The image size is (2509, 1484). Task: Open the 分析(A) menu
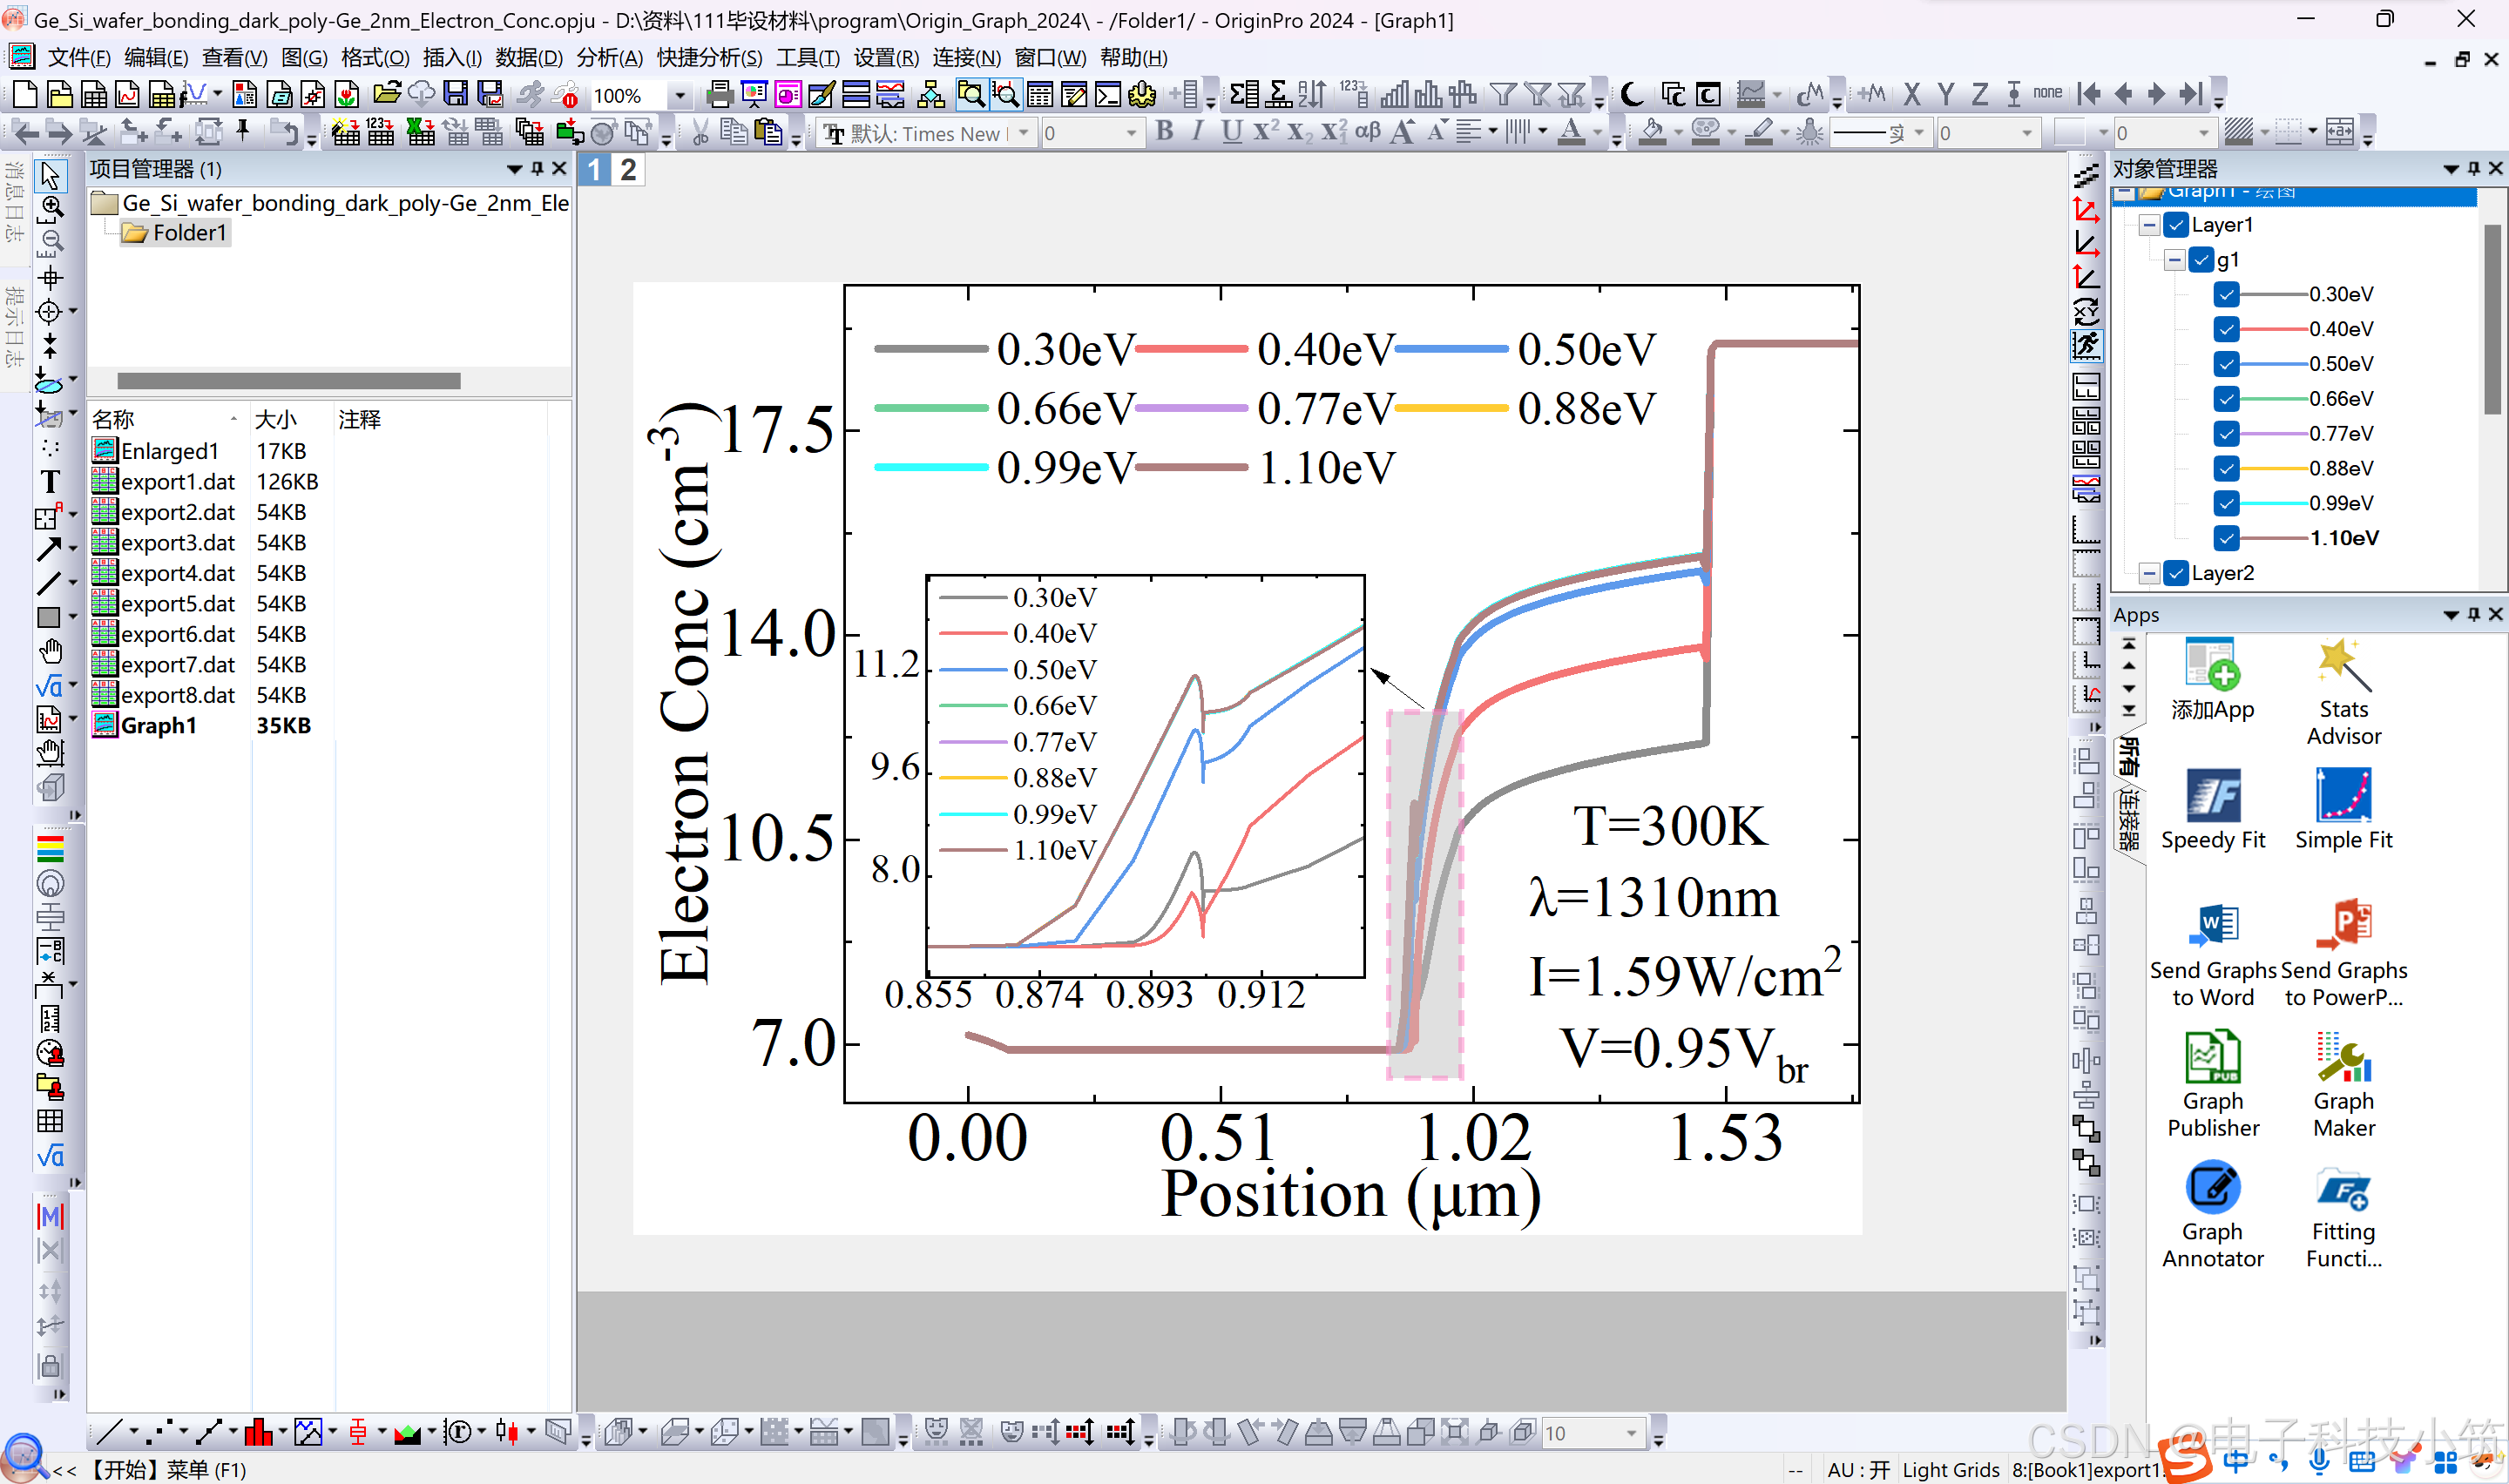click(x=609, y=58)
